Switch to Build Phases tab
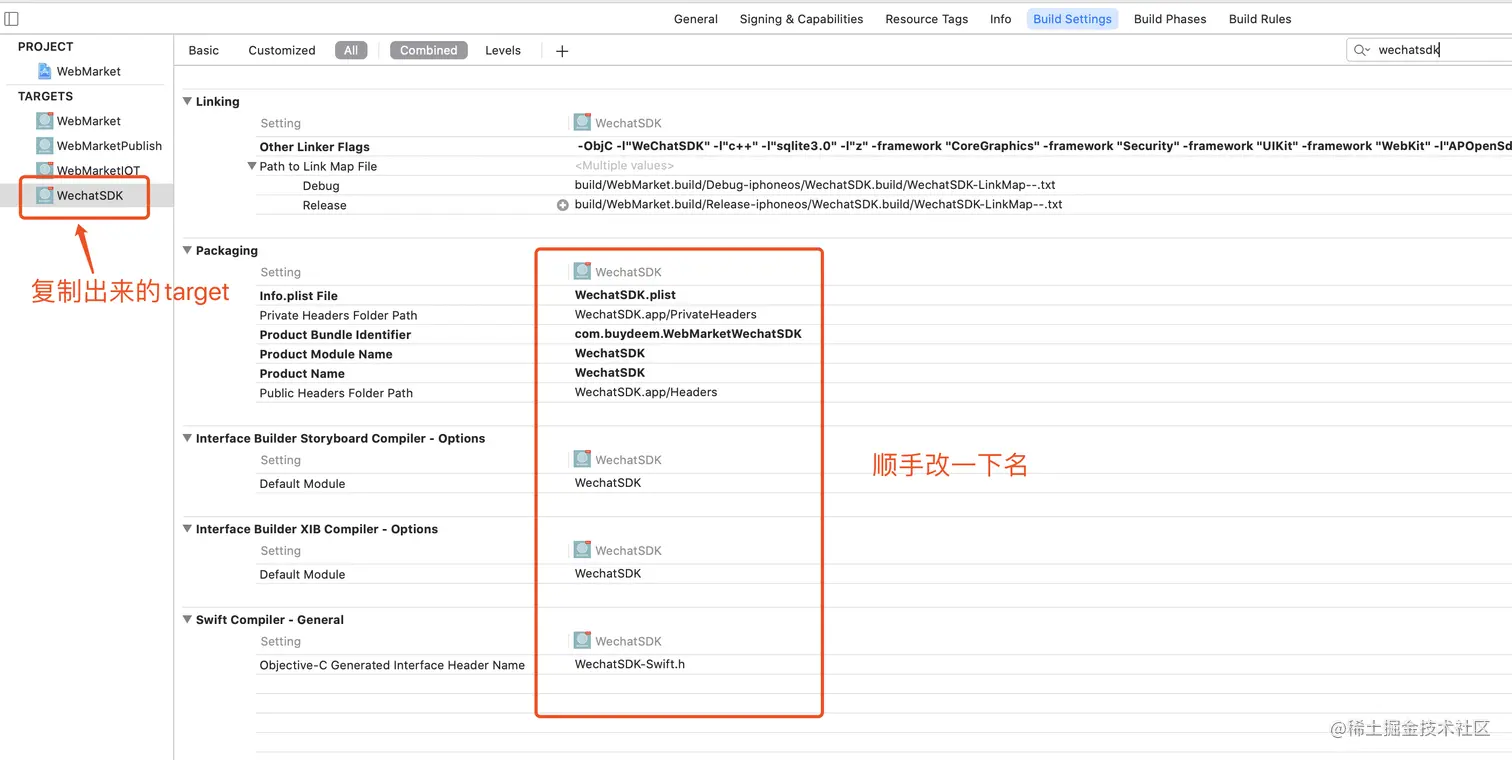 tap(1170, 19)
